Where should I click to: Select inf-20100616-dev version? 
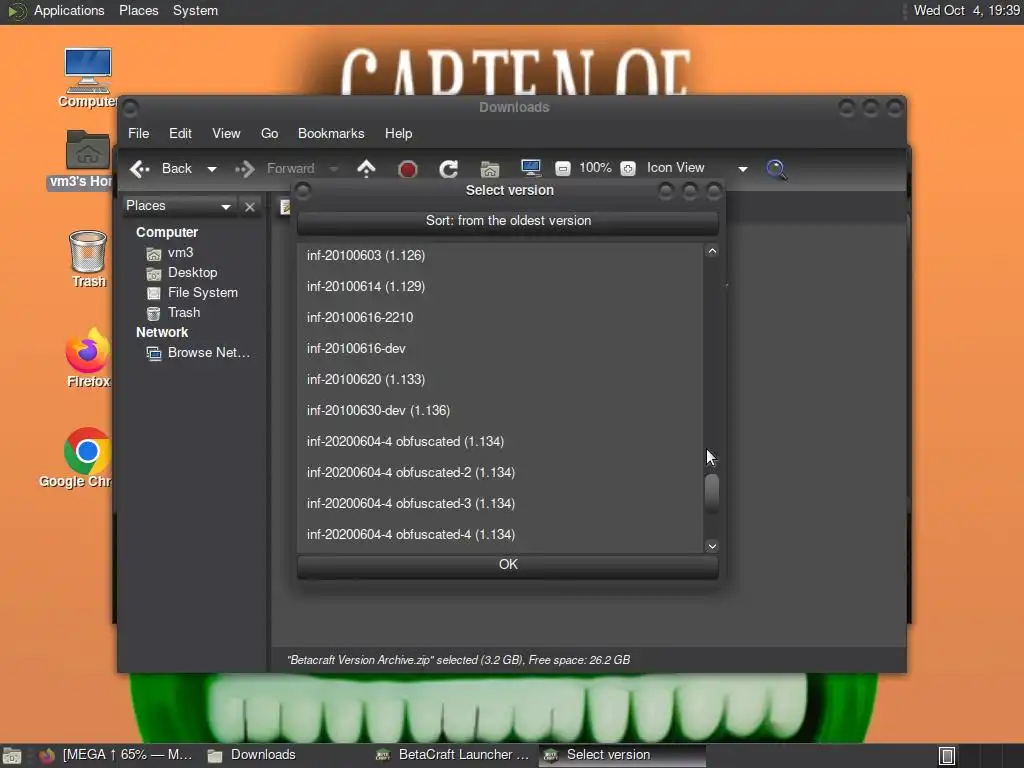point(500,349)
